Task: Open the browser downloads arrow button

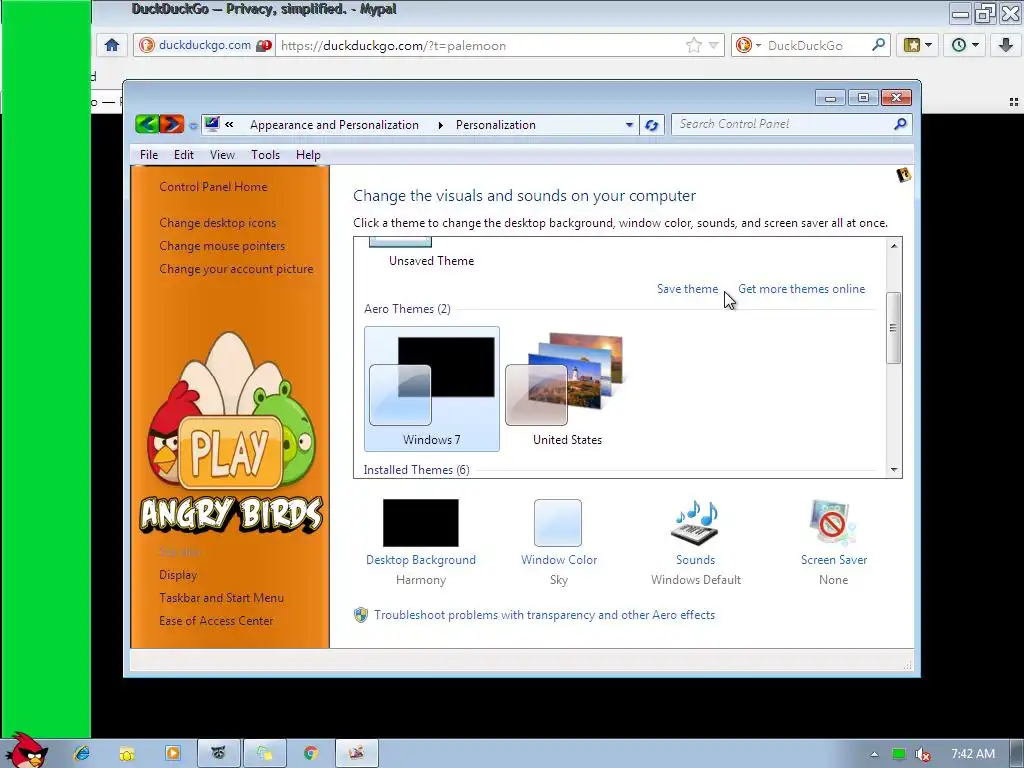Action: (1005, 45)
